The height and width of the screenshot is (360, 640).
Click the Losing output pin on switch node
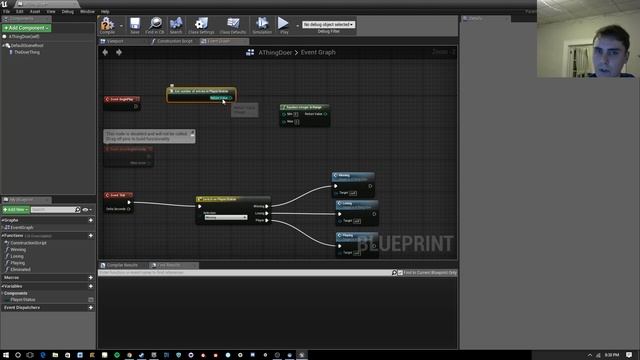[267, 213]
